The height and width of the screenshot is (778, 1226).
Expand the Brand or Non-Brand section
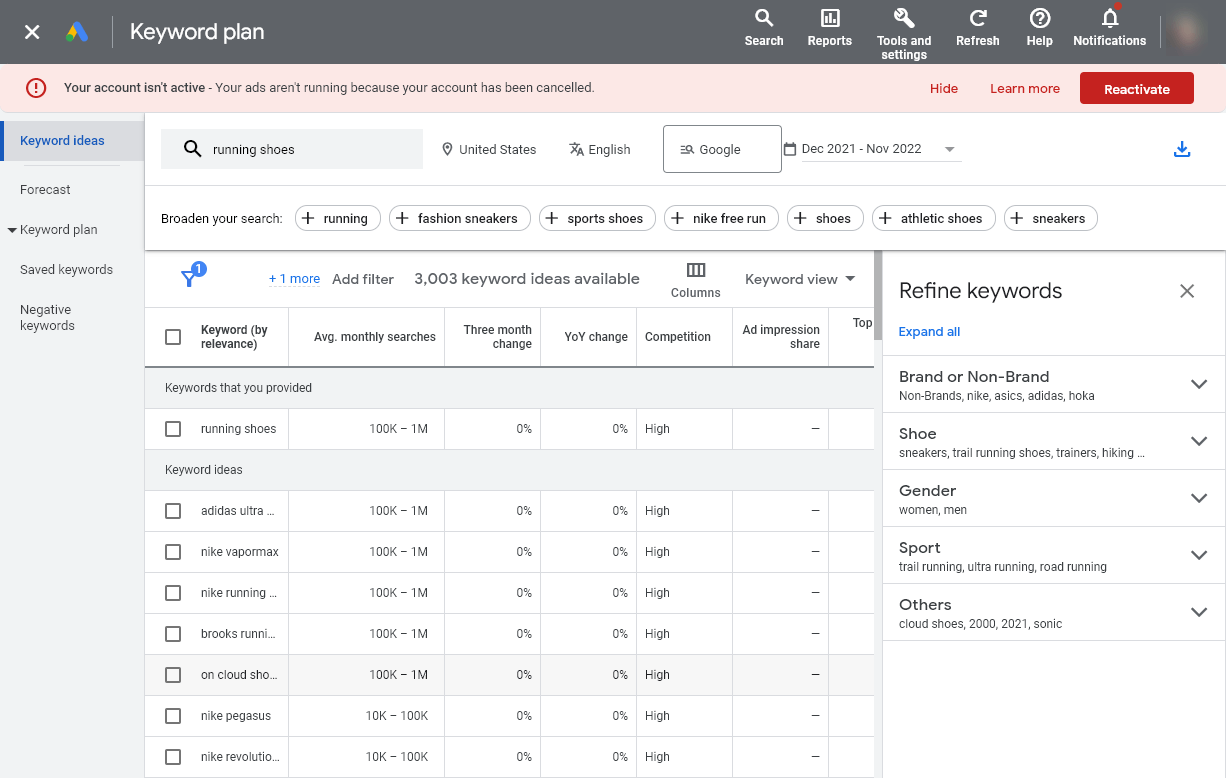point(1198,385)
